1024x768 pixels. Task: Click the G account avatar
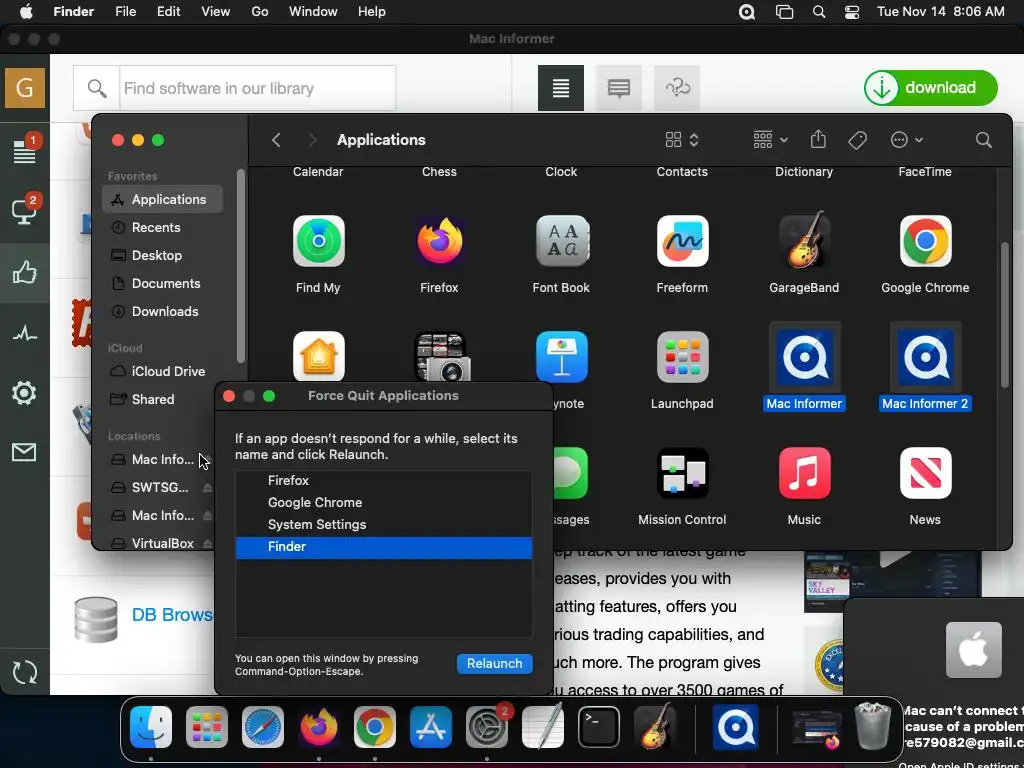25,88
